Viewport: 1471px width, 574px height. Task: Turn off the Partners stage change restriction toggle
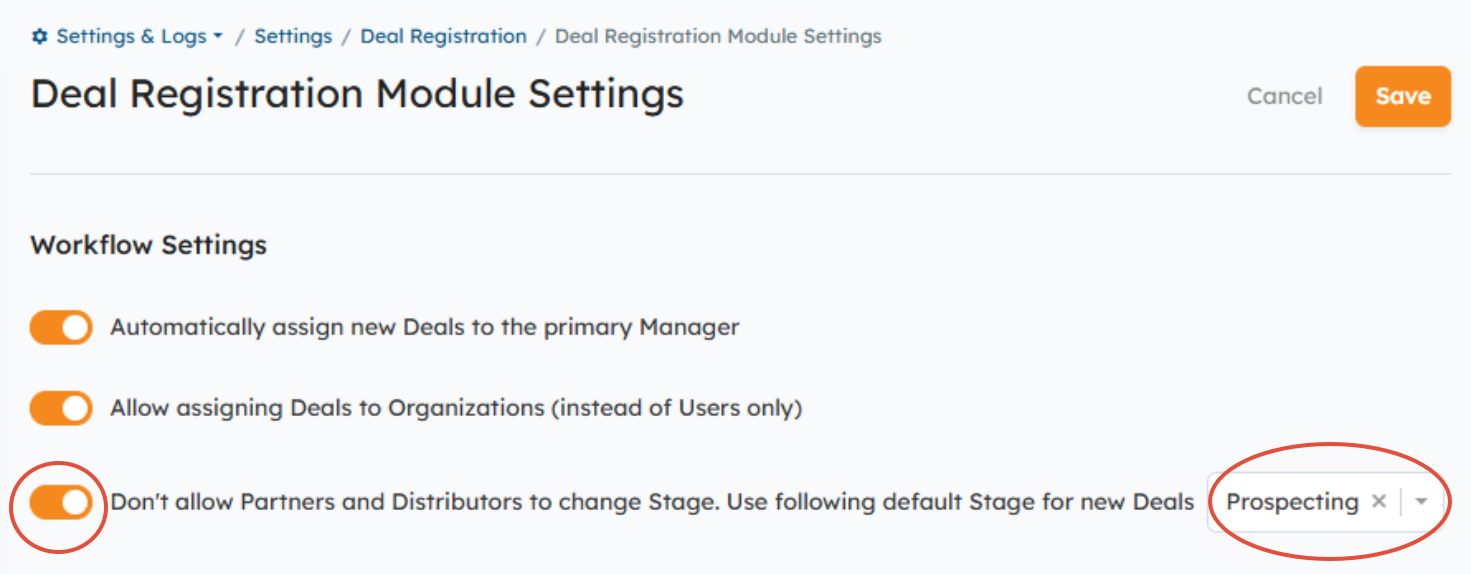(61, 502)
